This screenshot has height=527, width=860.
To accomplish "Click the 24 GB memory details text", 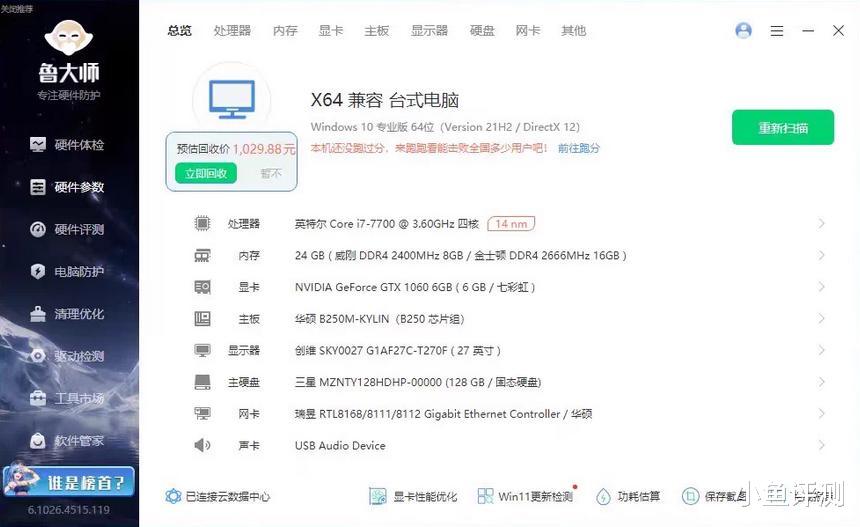I will pos(461,256).
